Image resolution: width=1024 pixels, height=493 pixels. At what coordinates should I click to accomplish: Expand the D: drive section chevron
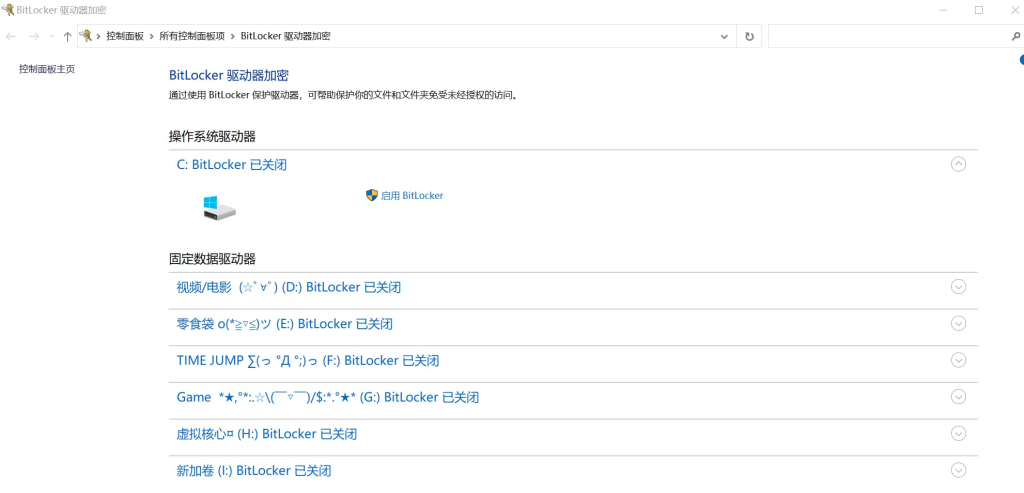(x=958, y=287)
